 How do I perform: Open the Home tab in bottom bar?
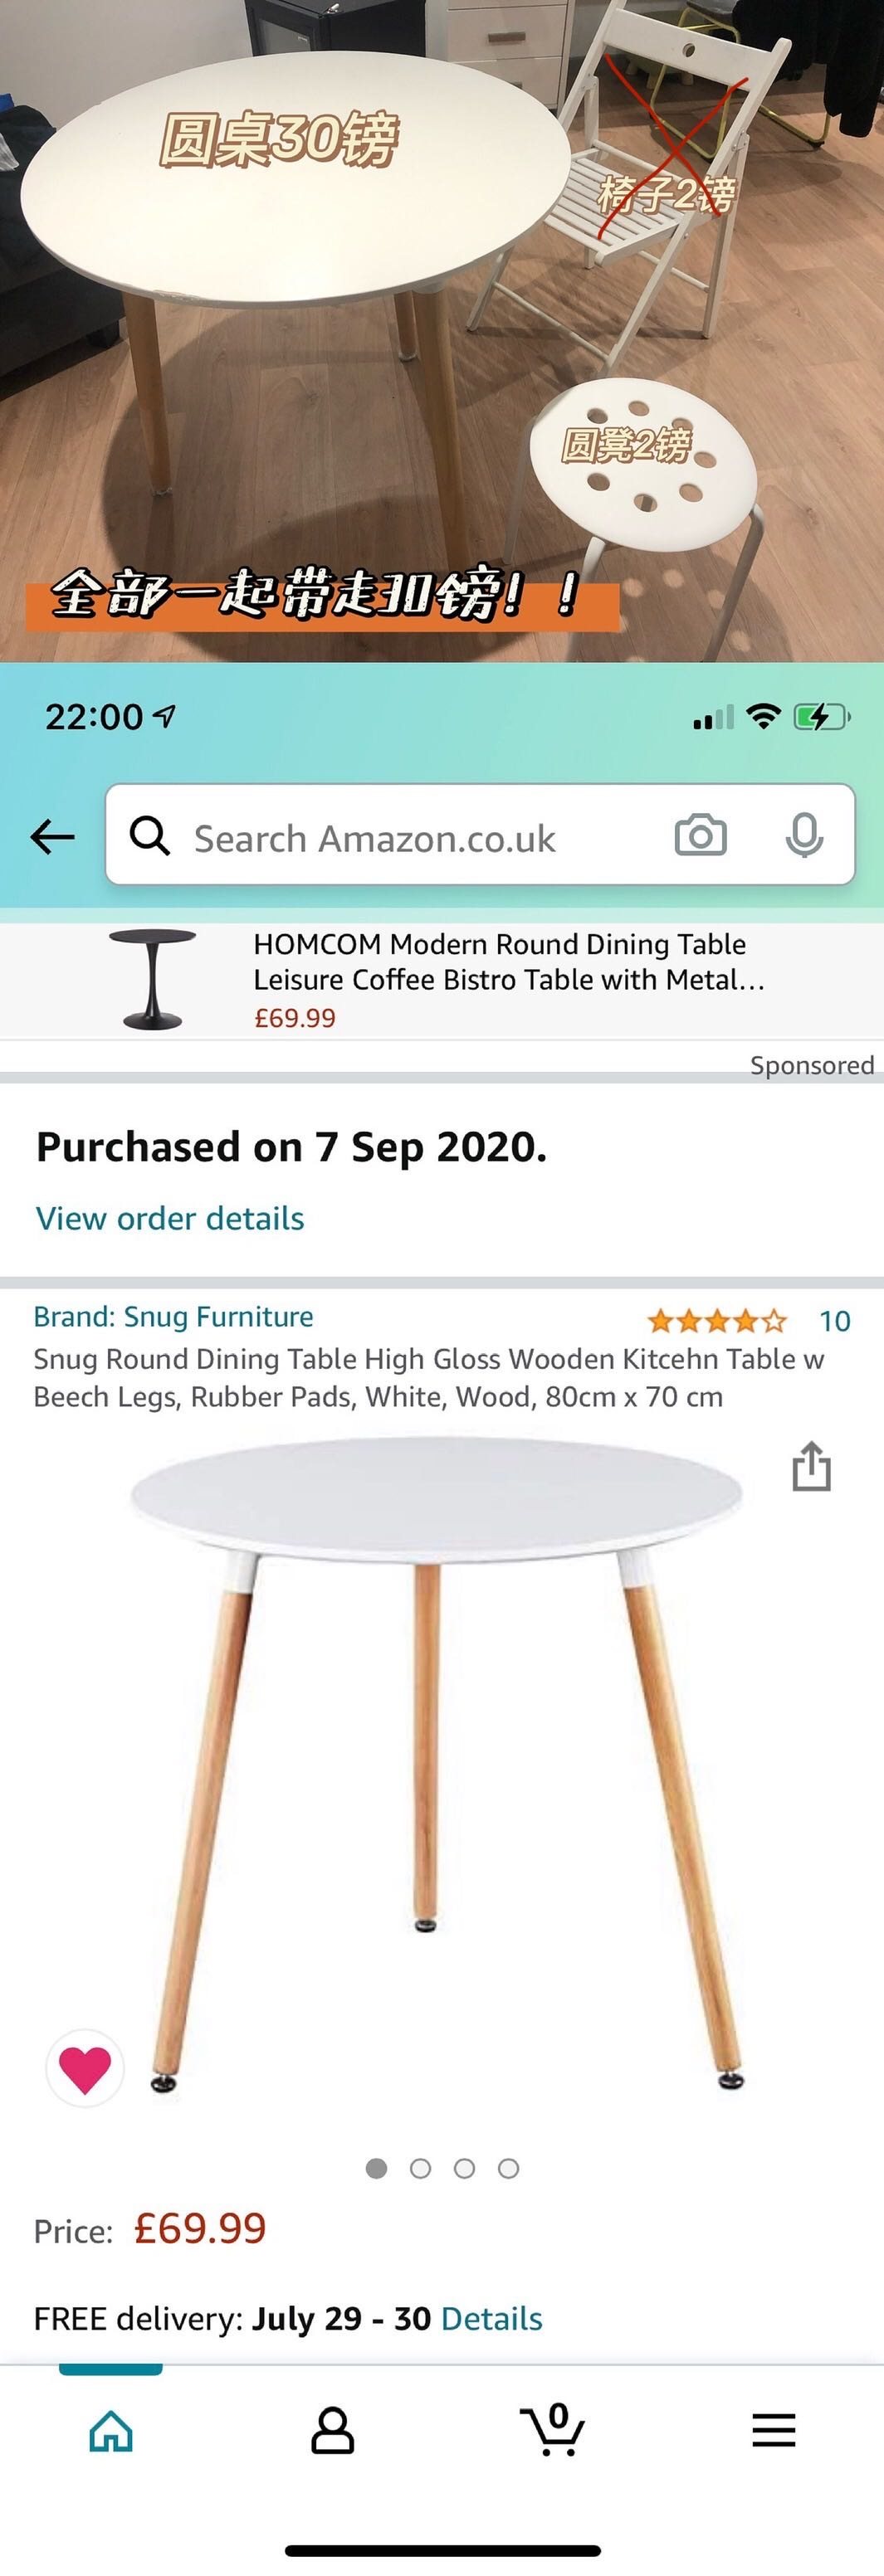111,2431
